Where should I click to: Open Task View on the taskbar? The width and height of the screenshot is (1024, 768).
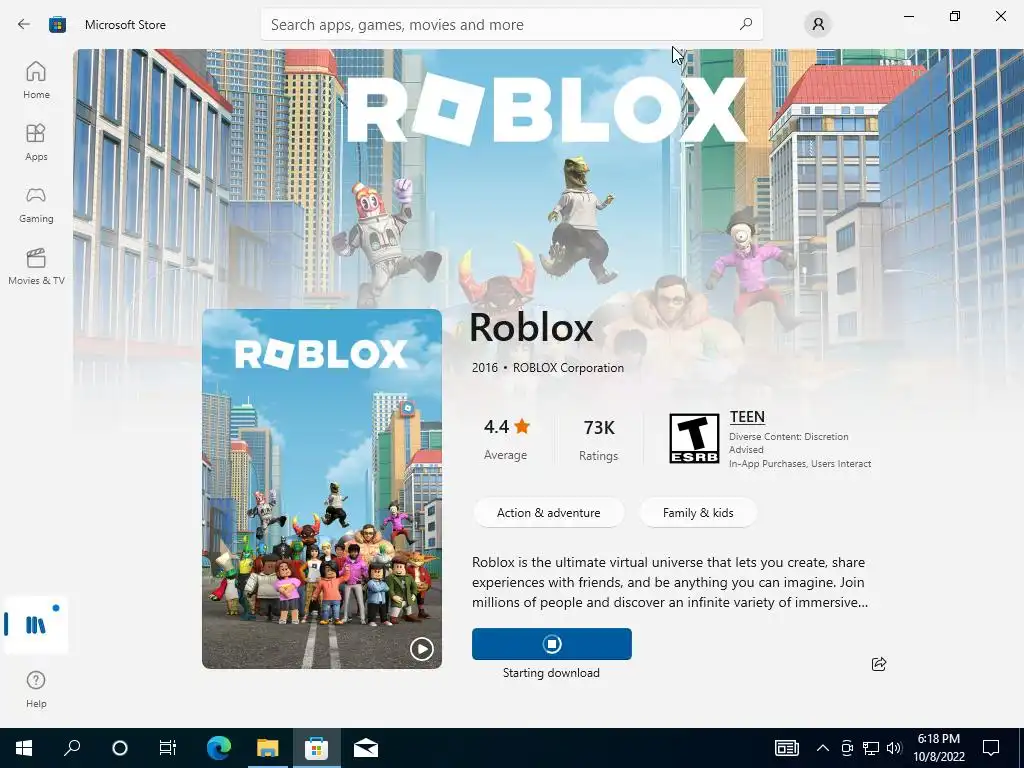point(168,748)
